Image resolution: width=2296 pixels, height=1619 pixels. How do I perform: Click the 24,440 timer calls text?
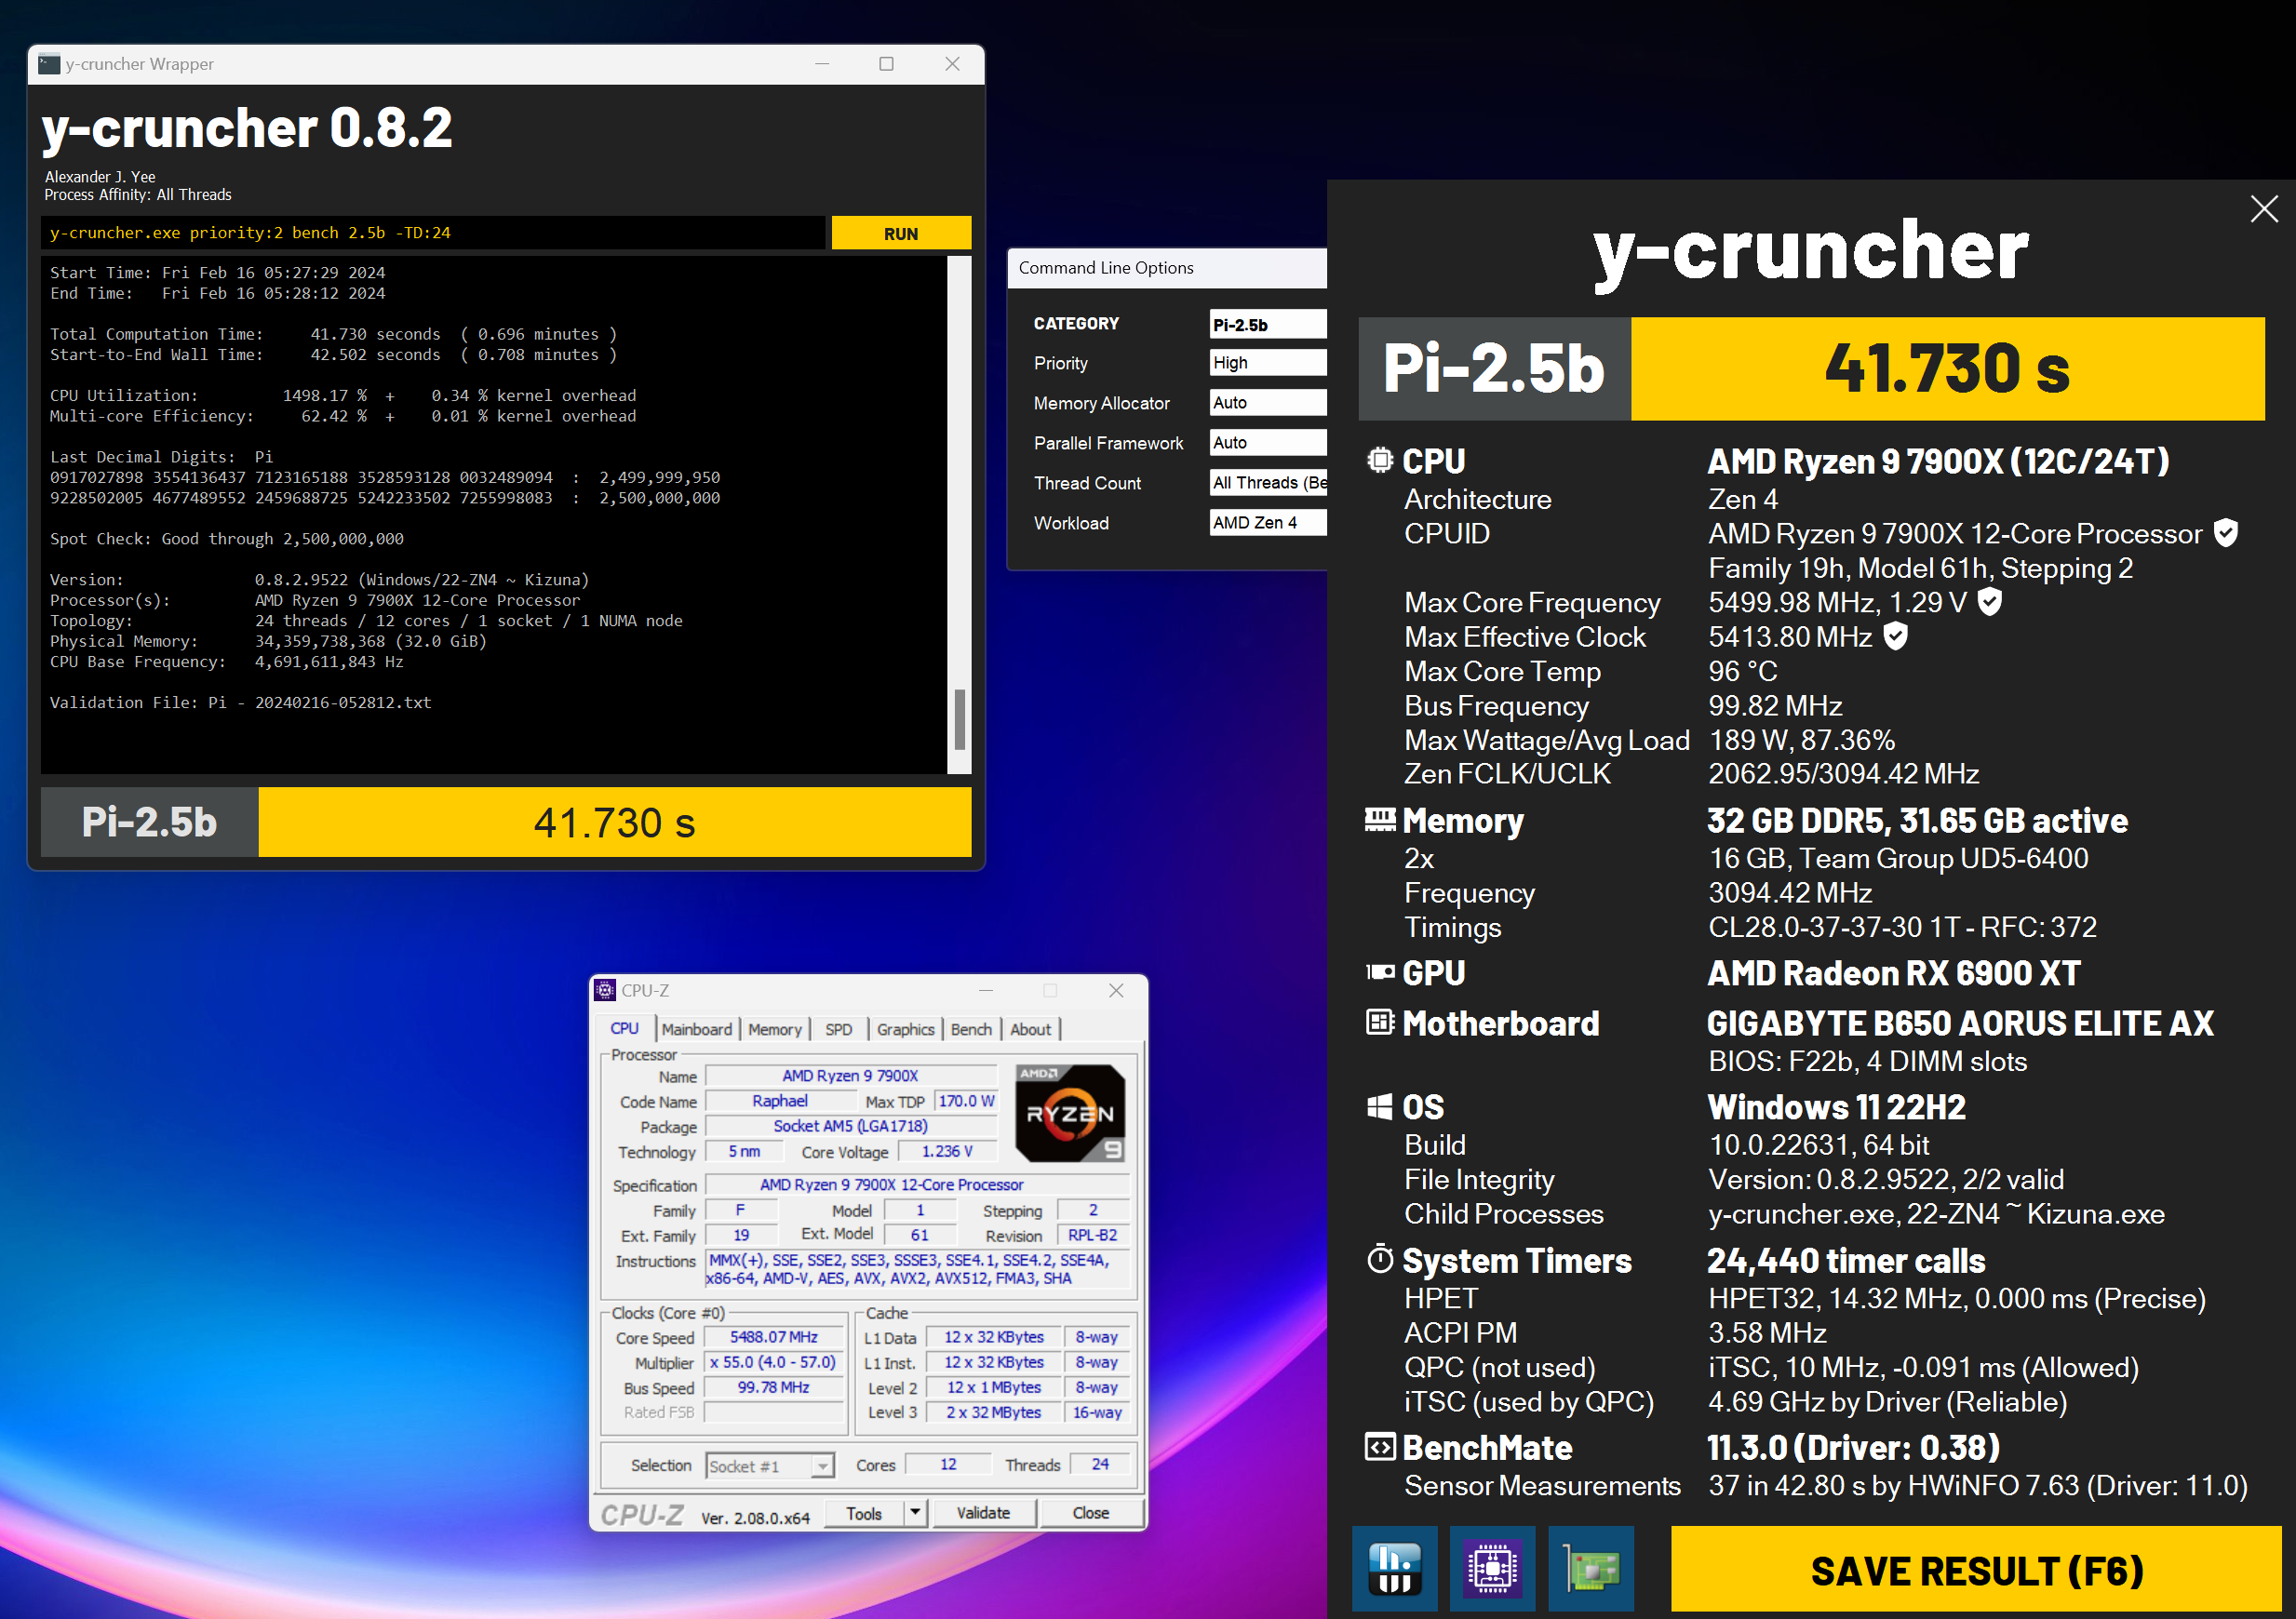[1846, 1260]
